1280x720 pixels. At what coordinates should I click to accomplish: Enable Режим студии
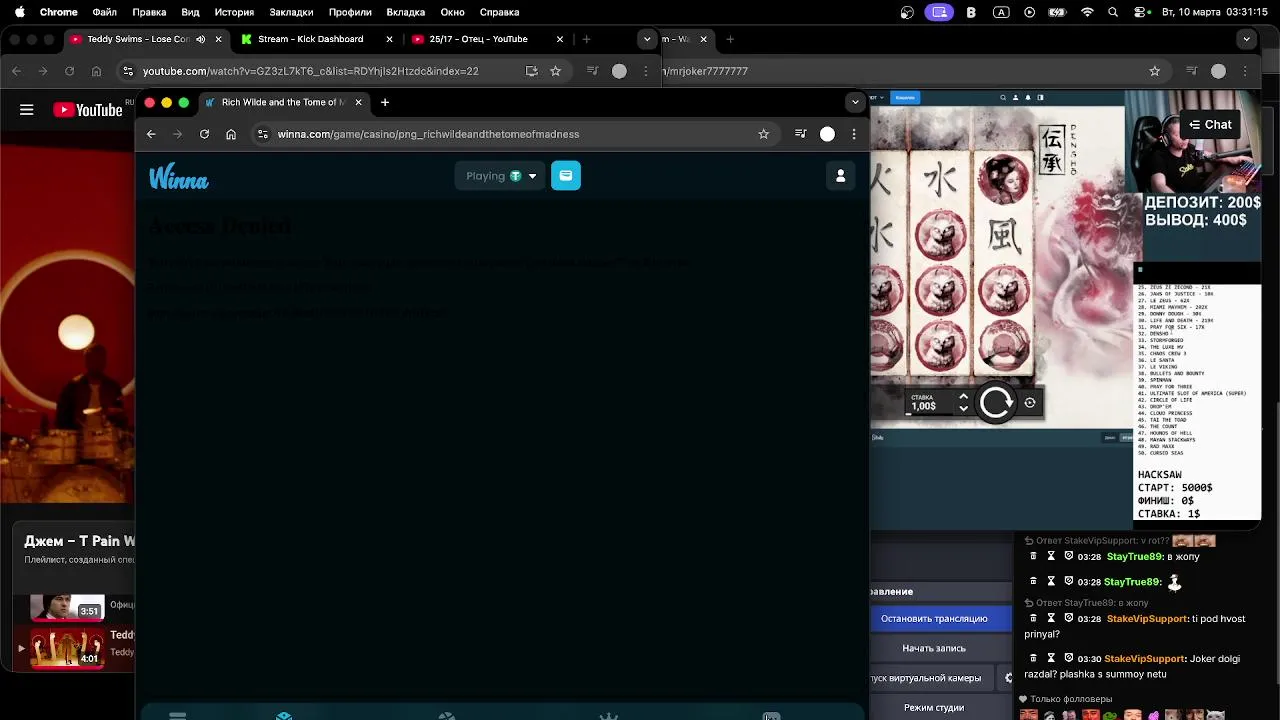(934, 708)
